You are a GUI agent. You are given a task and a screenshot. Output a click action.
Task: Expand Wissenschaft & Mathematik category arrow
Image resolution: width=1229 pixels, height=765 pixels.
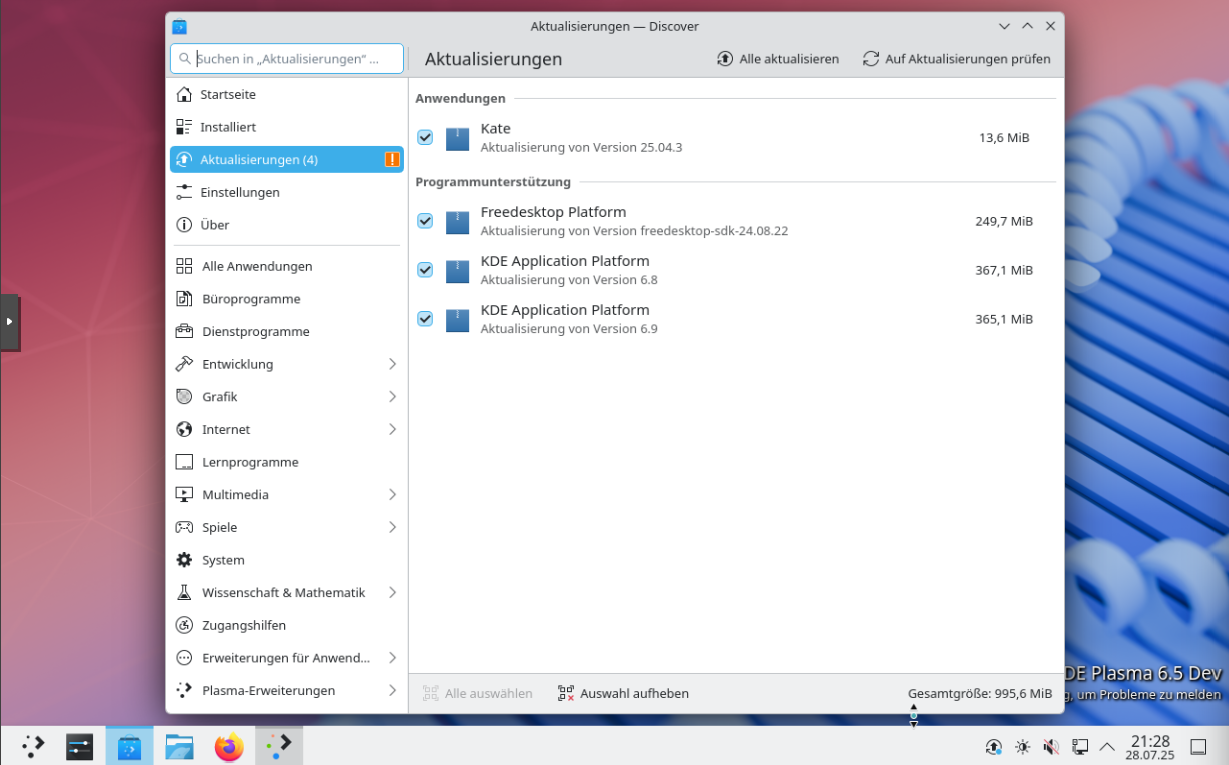tap(392, 592)
